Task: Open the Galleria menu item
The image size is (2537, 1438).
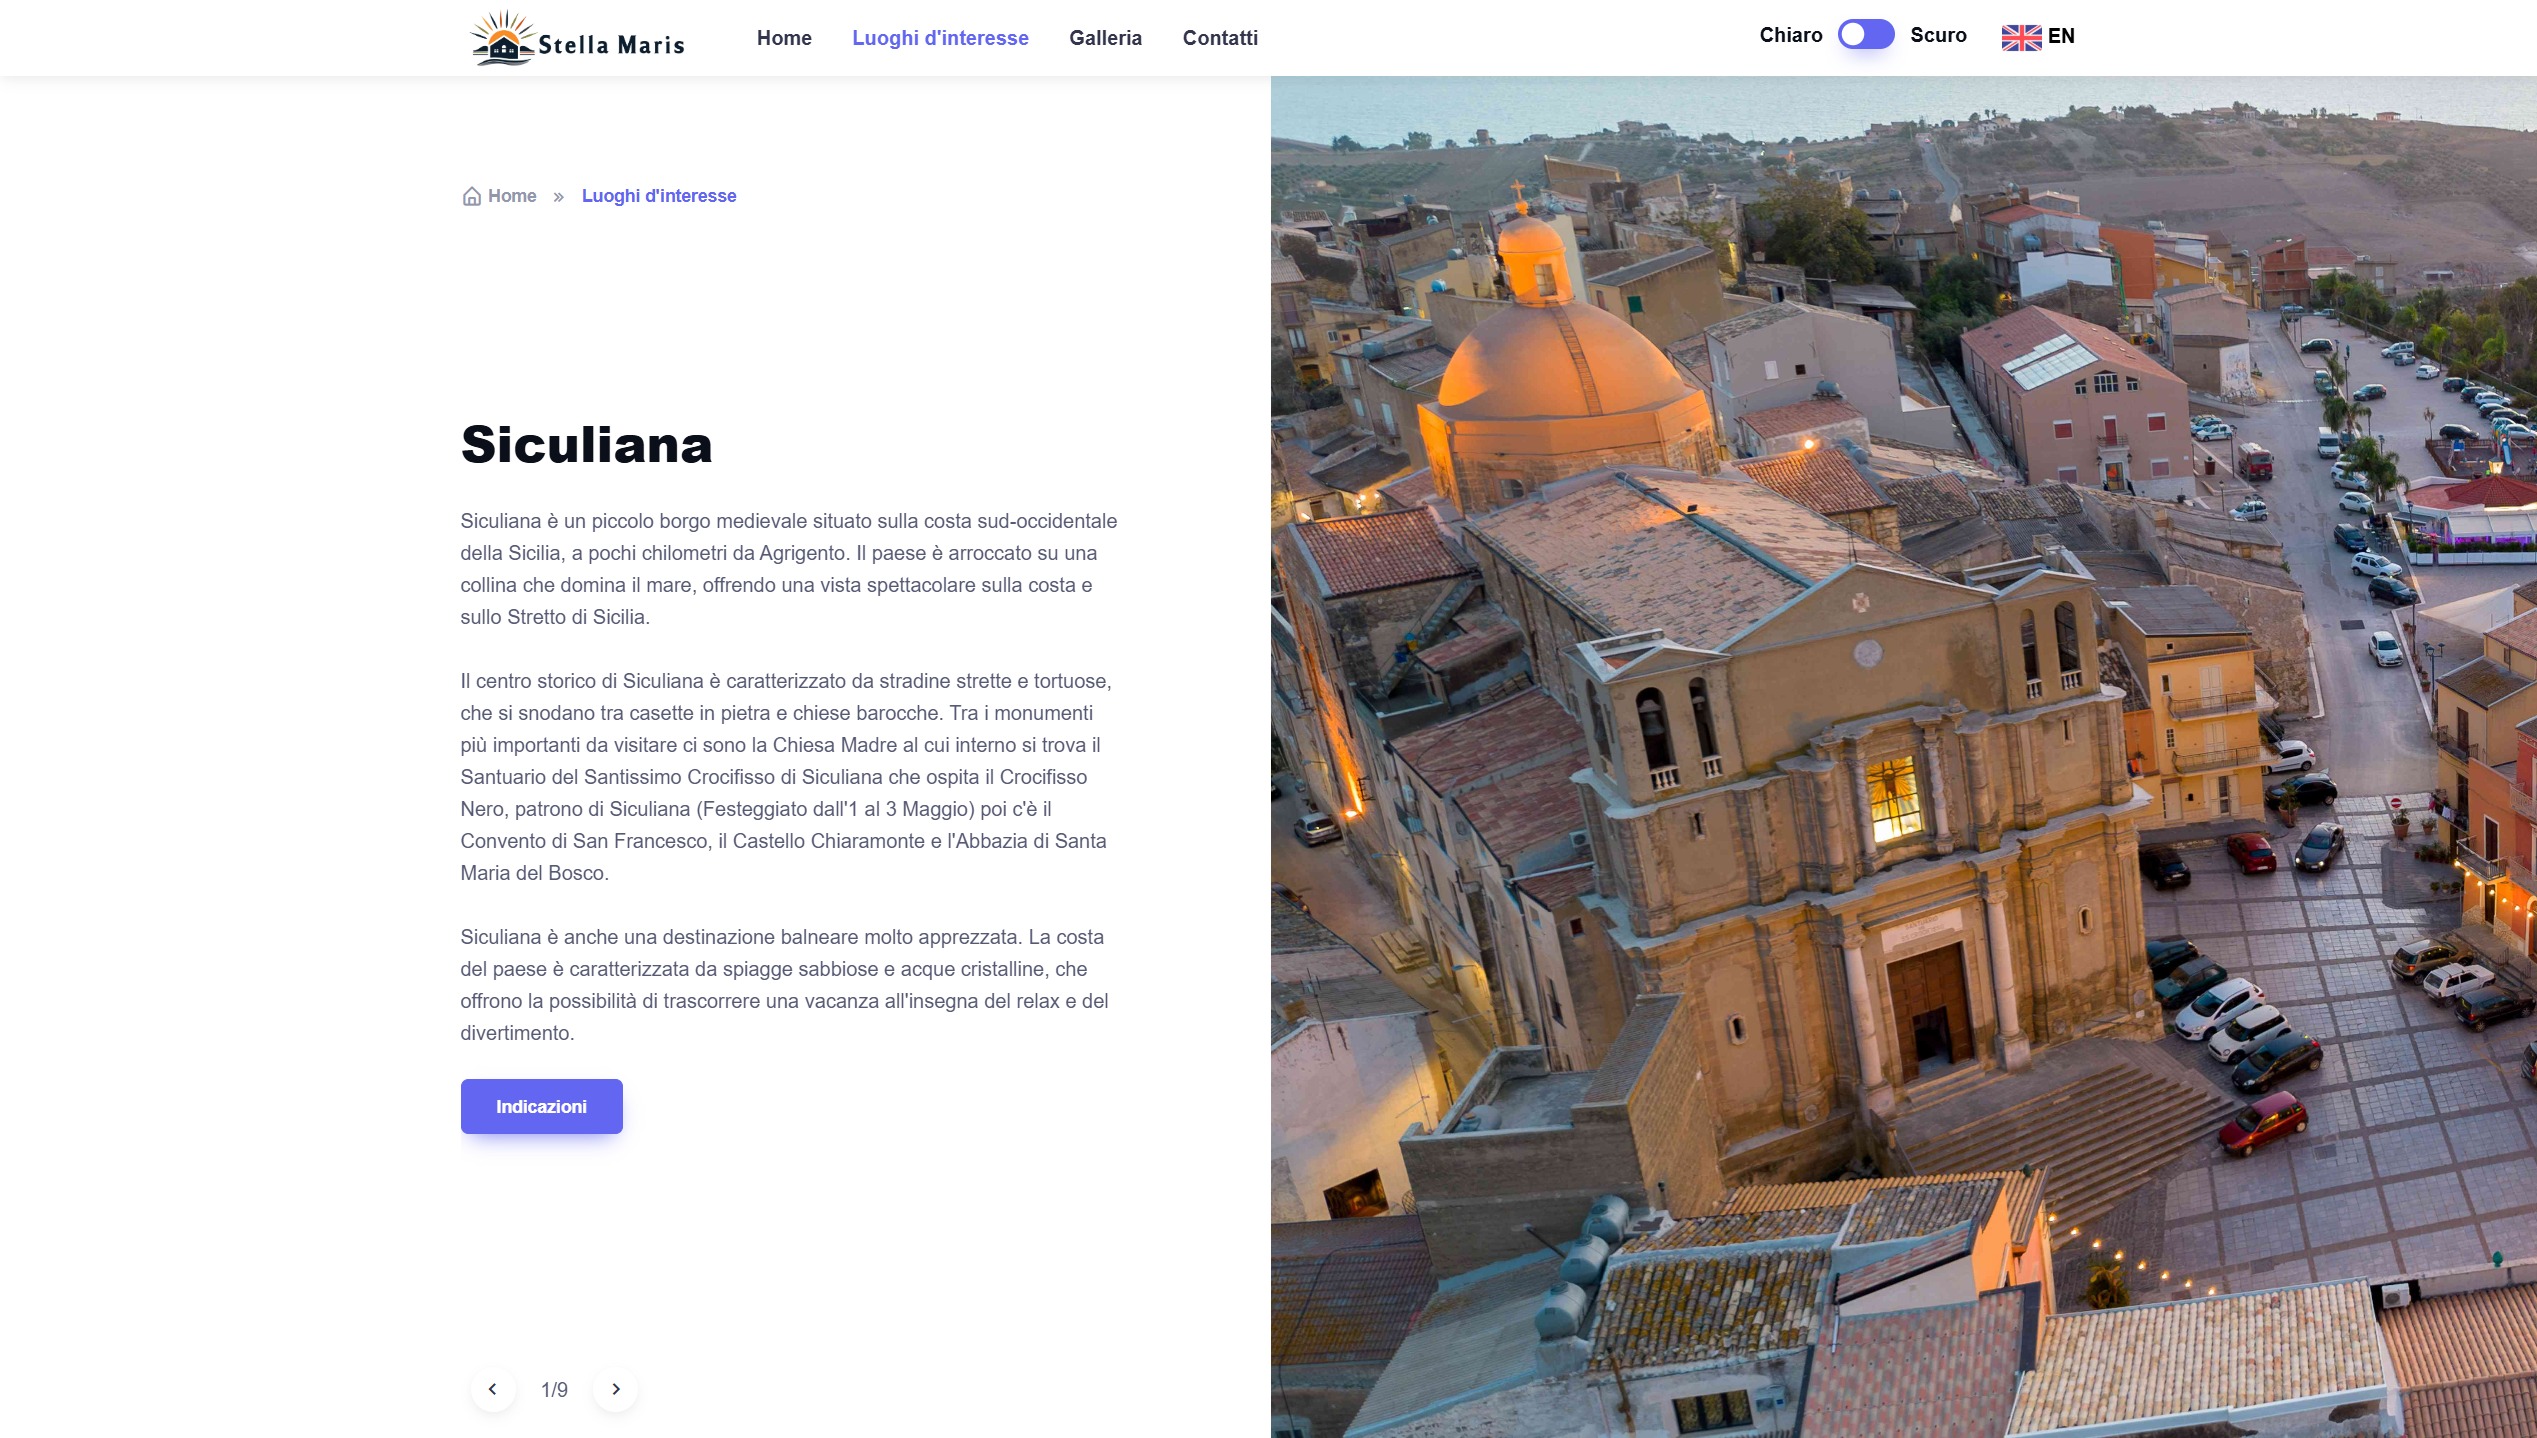Action: tap(1105, 38)
